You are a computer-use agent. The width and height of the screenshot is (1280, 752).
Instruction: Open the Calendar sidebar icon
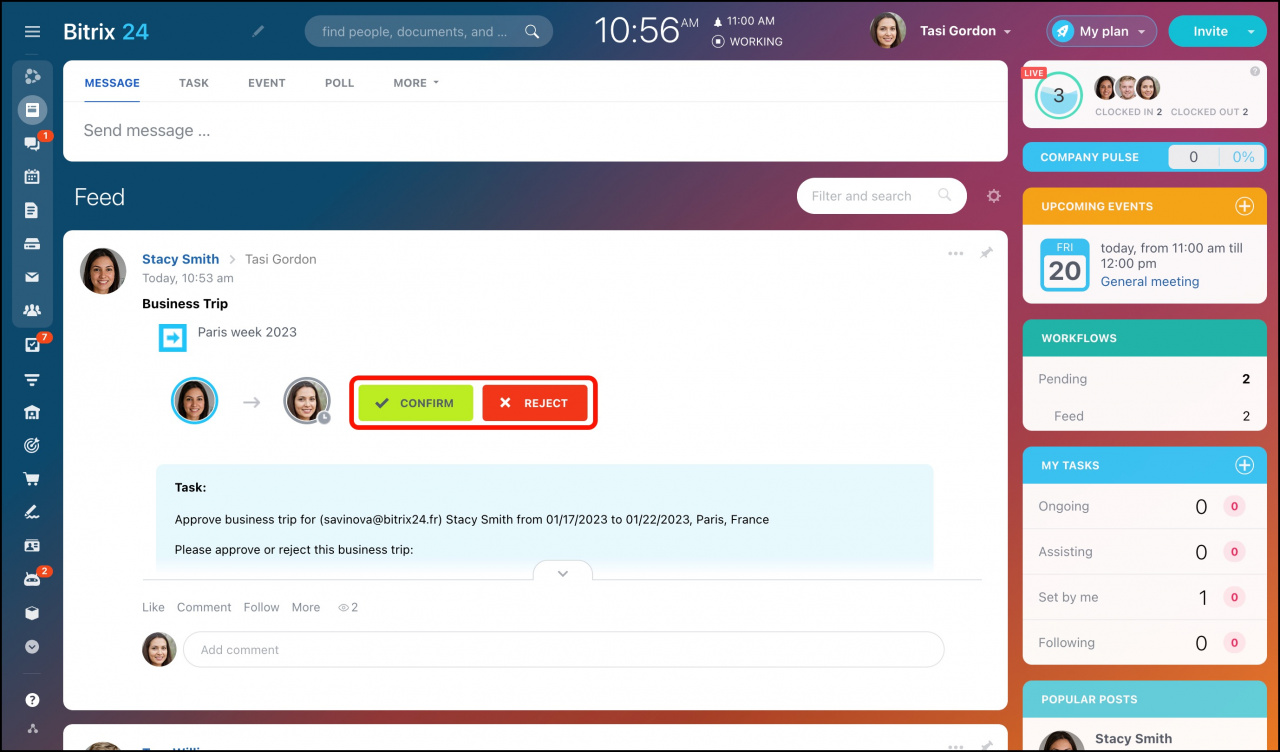pyautogui.click(x=32, y=177)
